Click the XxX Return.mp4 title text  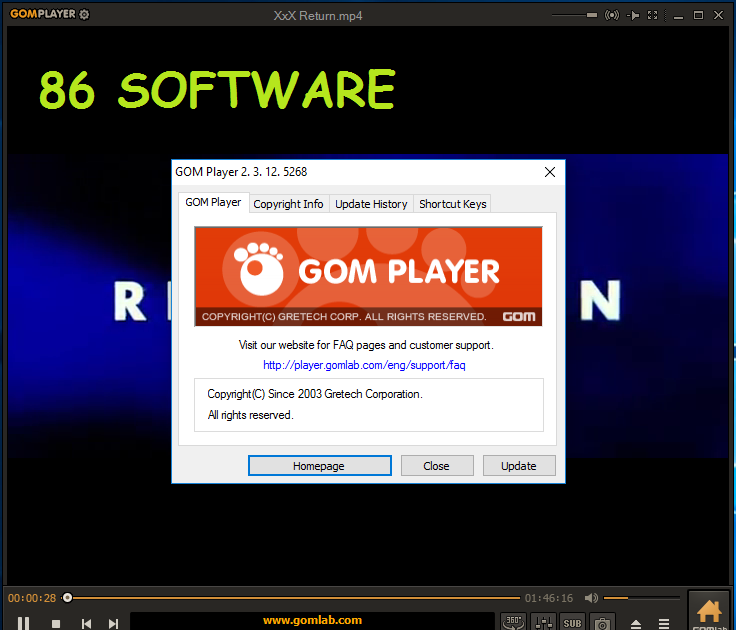tap(318, 16)
